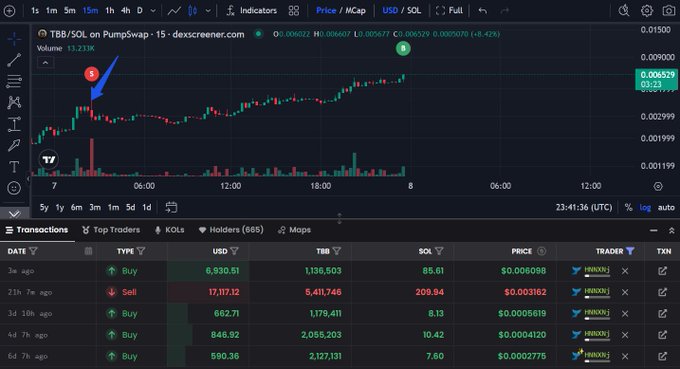
Task: Select the trend line drawing tool
Action: 14,60
